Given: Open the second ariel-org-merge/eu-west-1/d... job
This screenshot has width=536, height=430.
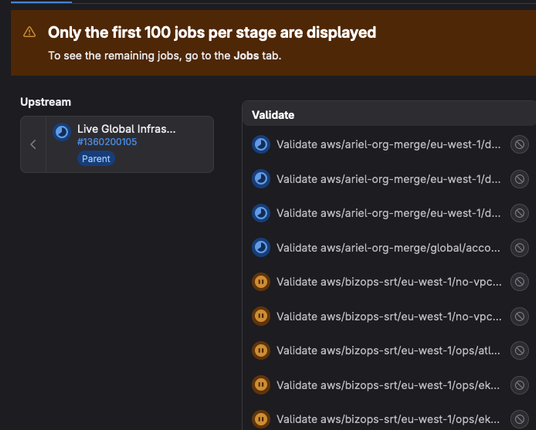Looking at the screenshot, I should click(388, 179).
